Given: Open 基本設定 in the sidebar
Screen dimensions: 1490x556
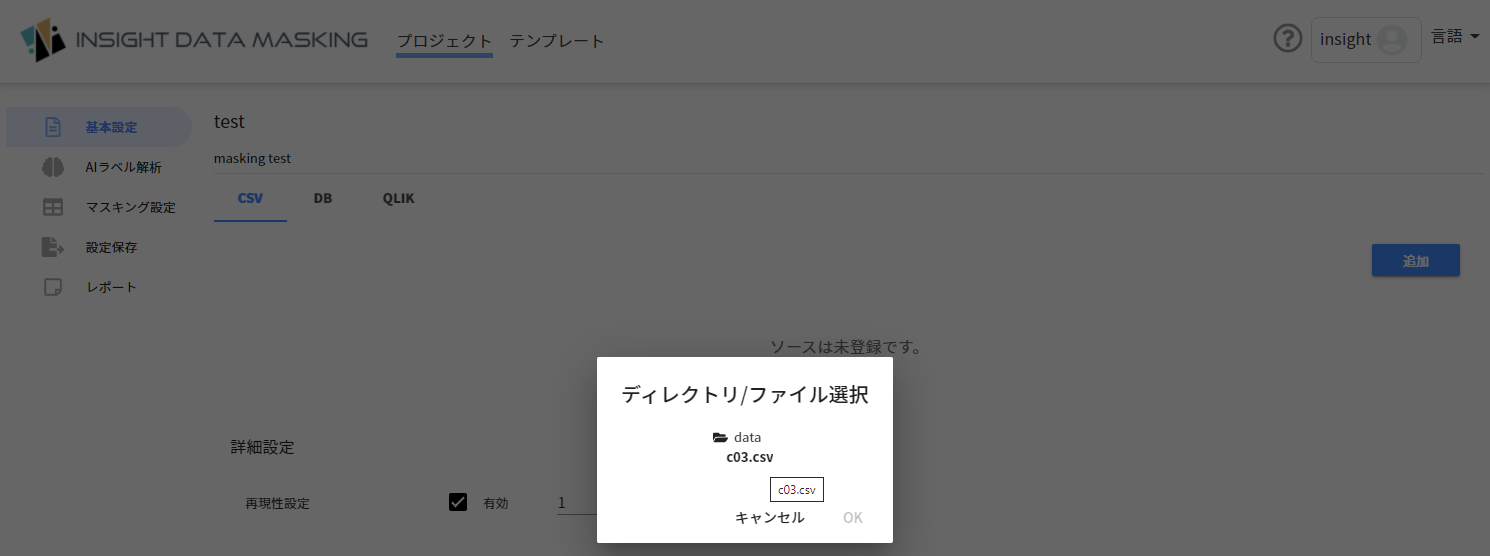Looking at the screenshot, I should point(98,127).
